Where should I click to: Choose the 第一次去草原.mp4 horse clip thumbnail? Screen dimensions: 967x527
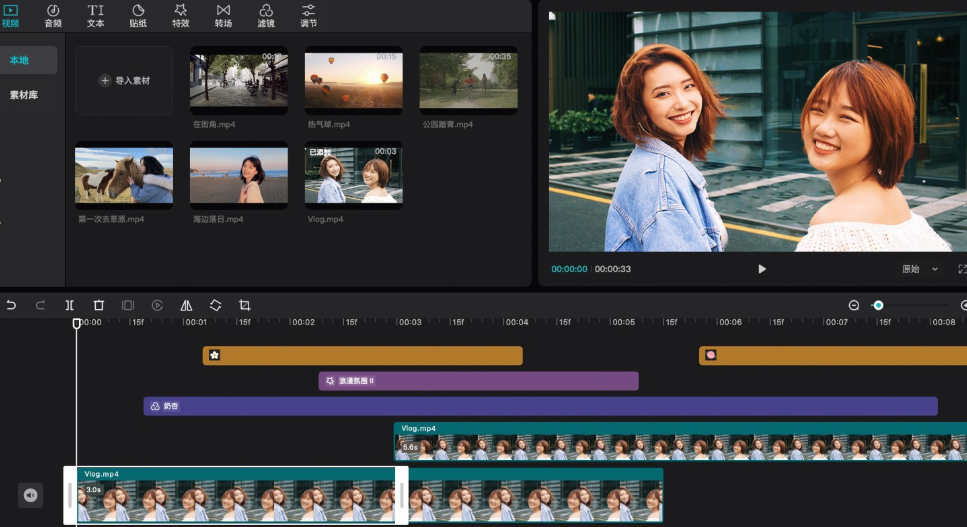coord(124,175)
